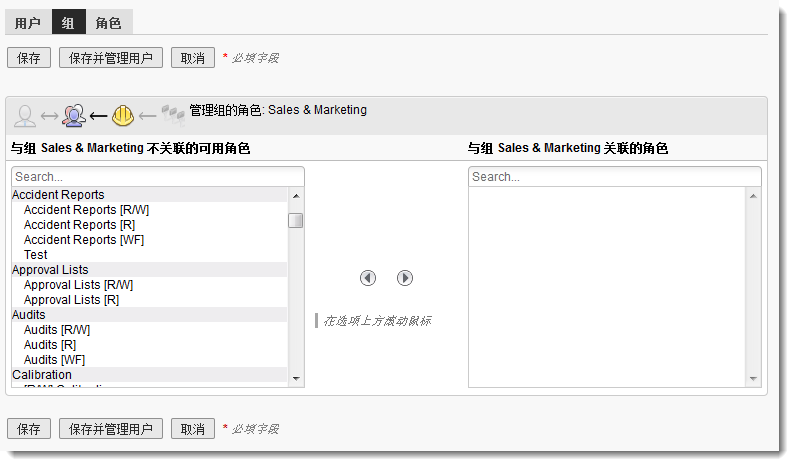Click the bottom 保存并管理用户 button
Image resolution: width=794 pixels, height=466 pixels.
[x=111, y=429]
